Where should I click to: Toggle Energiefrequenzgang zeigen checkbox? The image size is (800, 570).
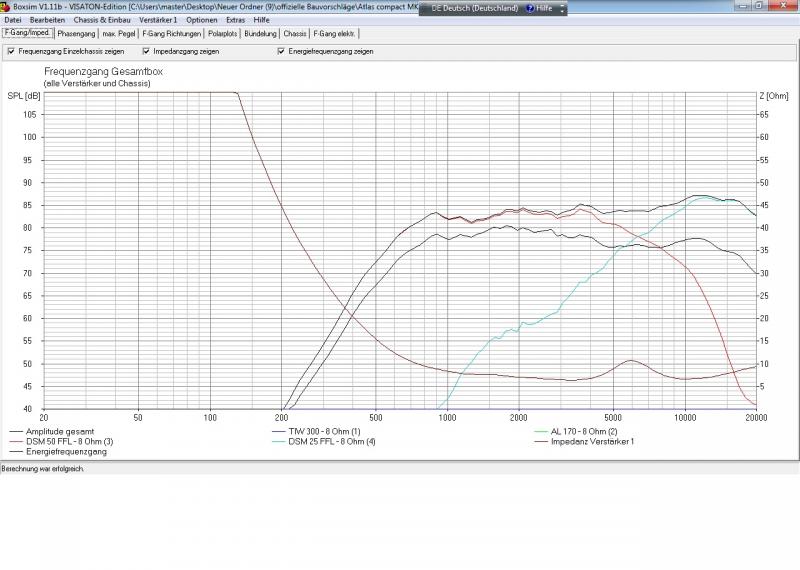pos(281,52)
